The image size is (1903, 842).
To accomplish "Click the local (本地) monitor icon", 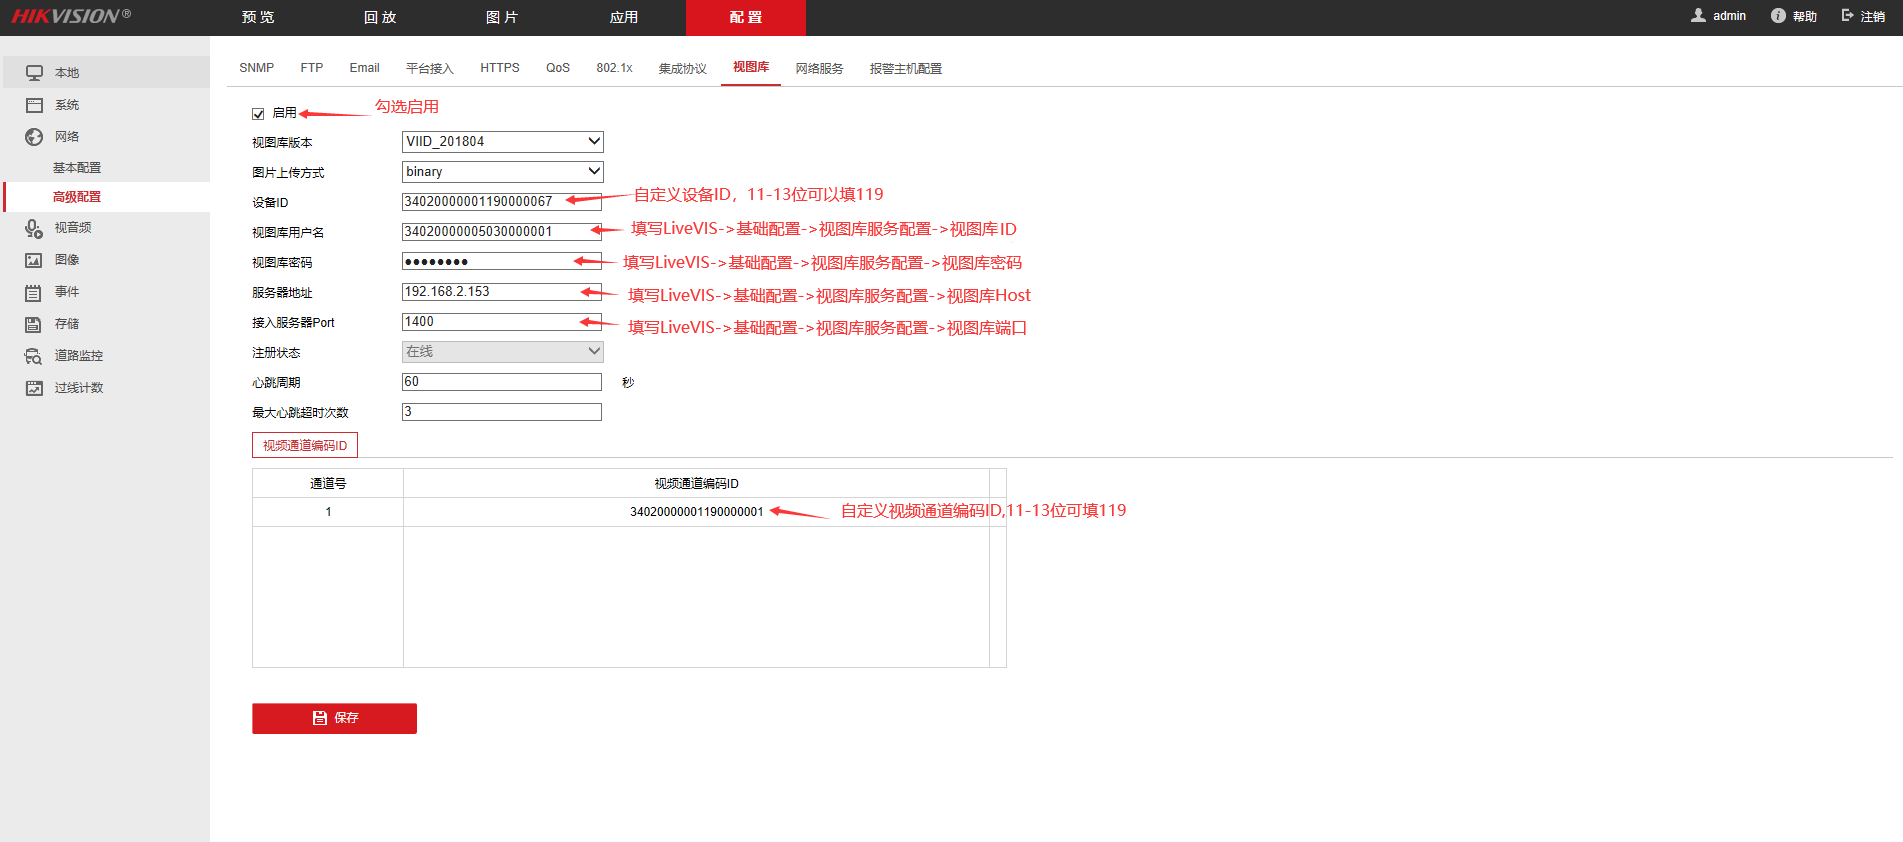I will click(x=34, y=73).
